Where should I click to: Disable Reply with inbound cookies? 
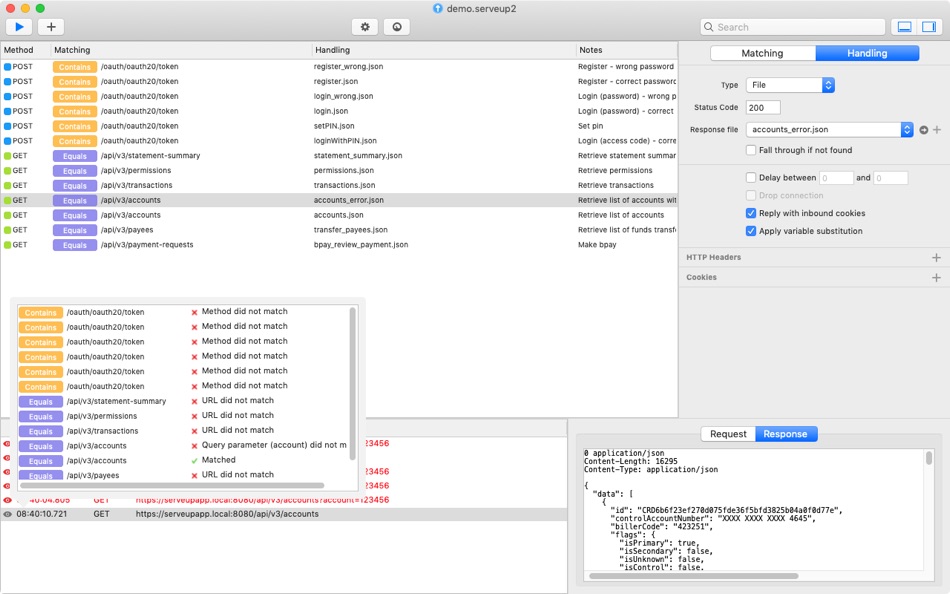click(751, 213)
